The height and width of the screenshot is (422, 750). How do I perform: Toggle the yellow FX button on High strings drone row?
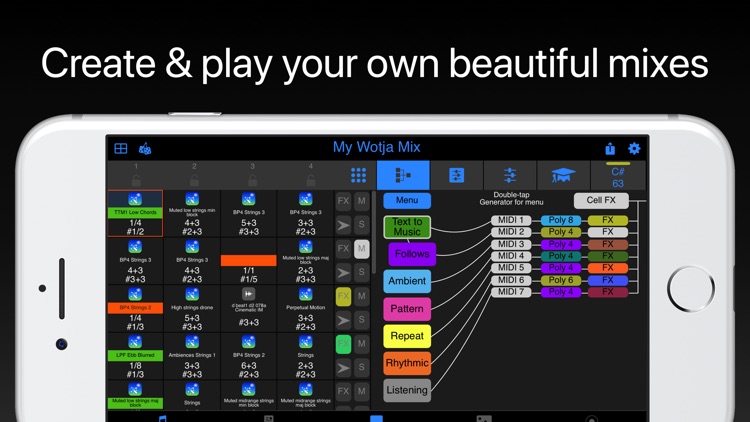(x=343, y=296)
